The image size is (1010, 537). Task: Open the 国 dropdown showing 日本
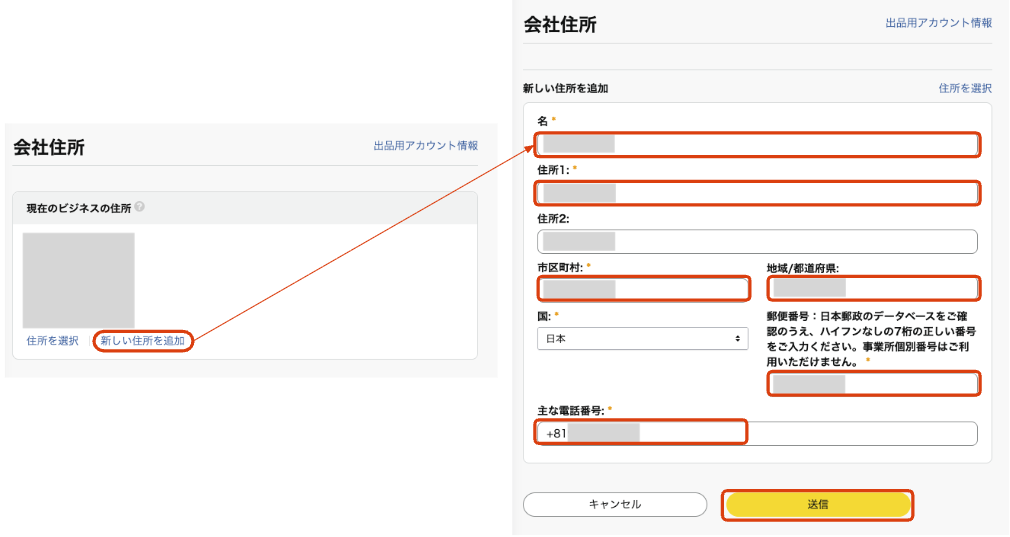pos(643,339)
